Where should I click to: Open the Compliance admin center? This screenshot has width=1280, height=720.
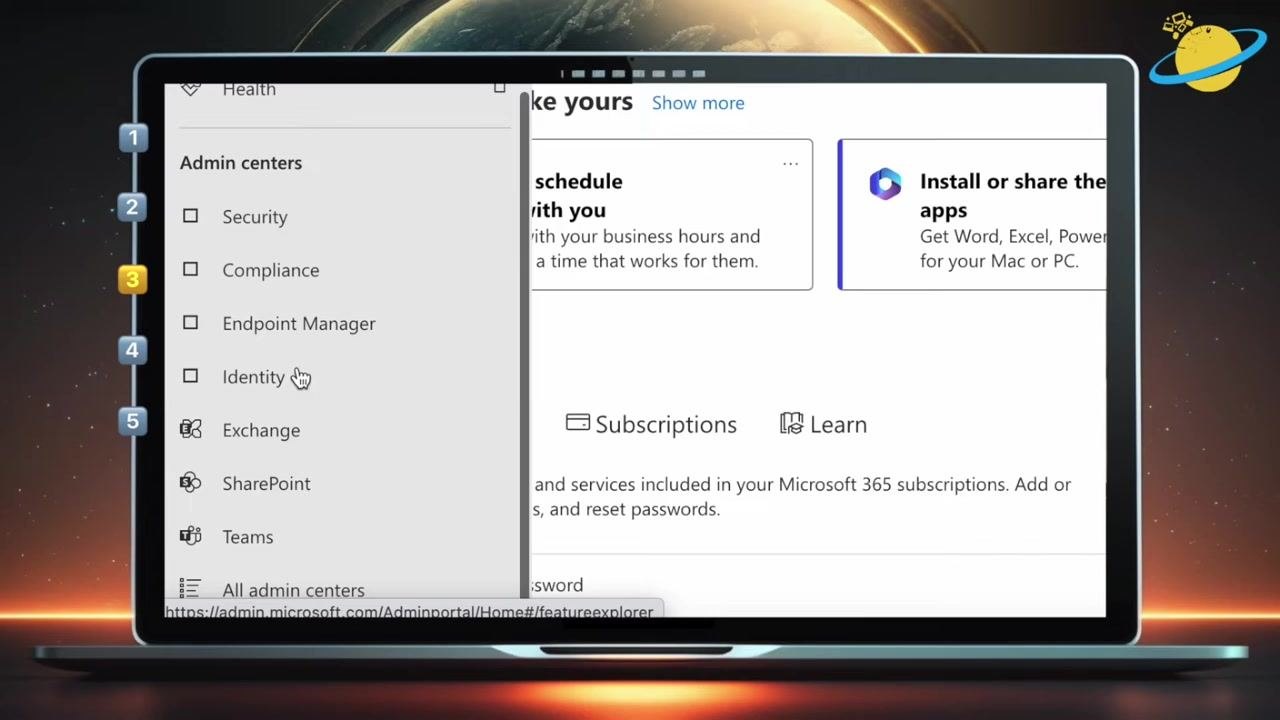270,270
